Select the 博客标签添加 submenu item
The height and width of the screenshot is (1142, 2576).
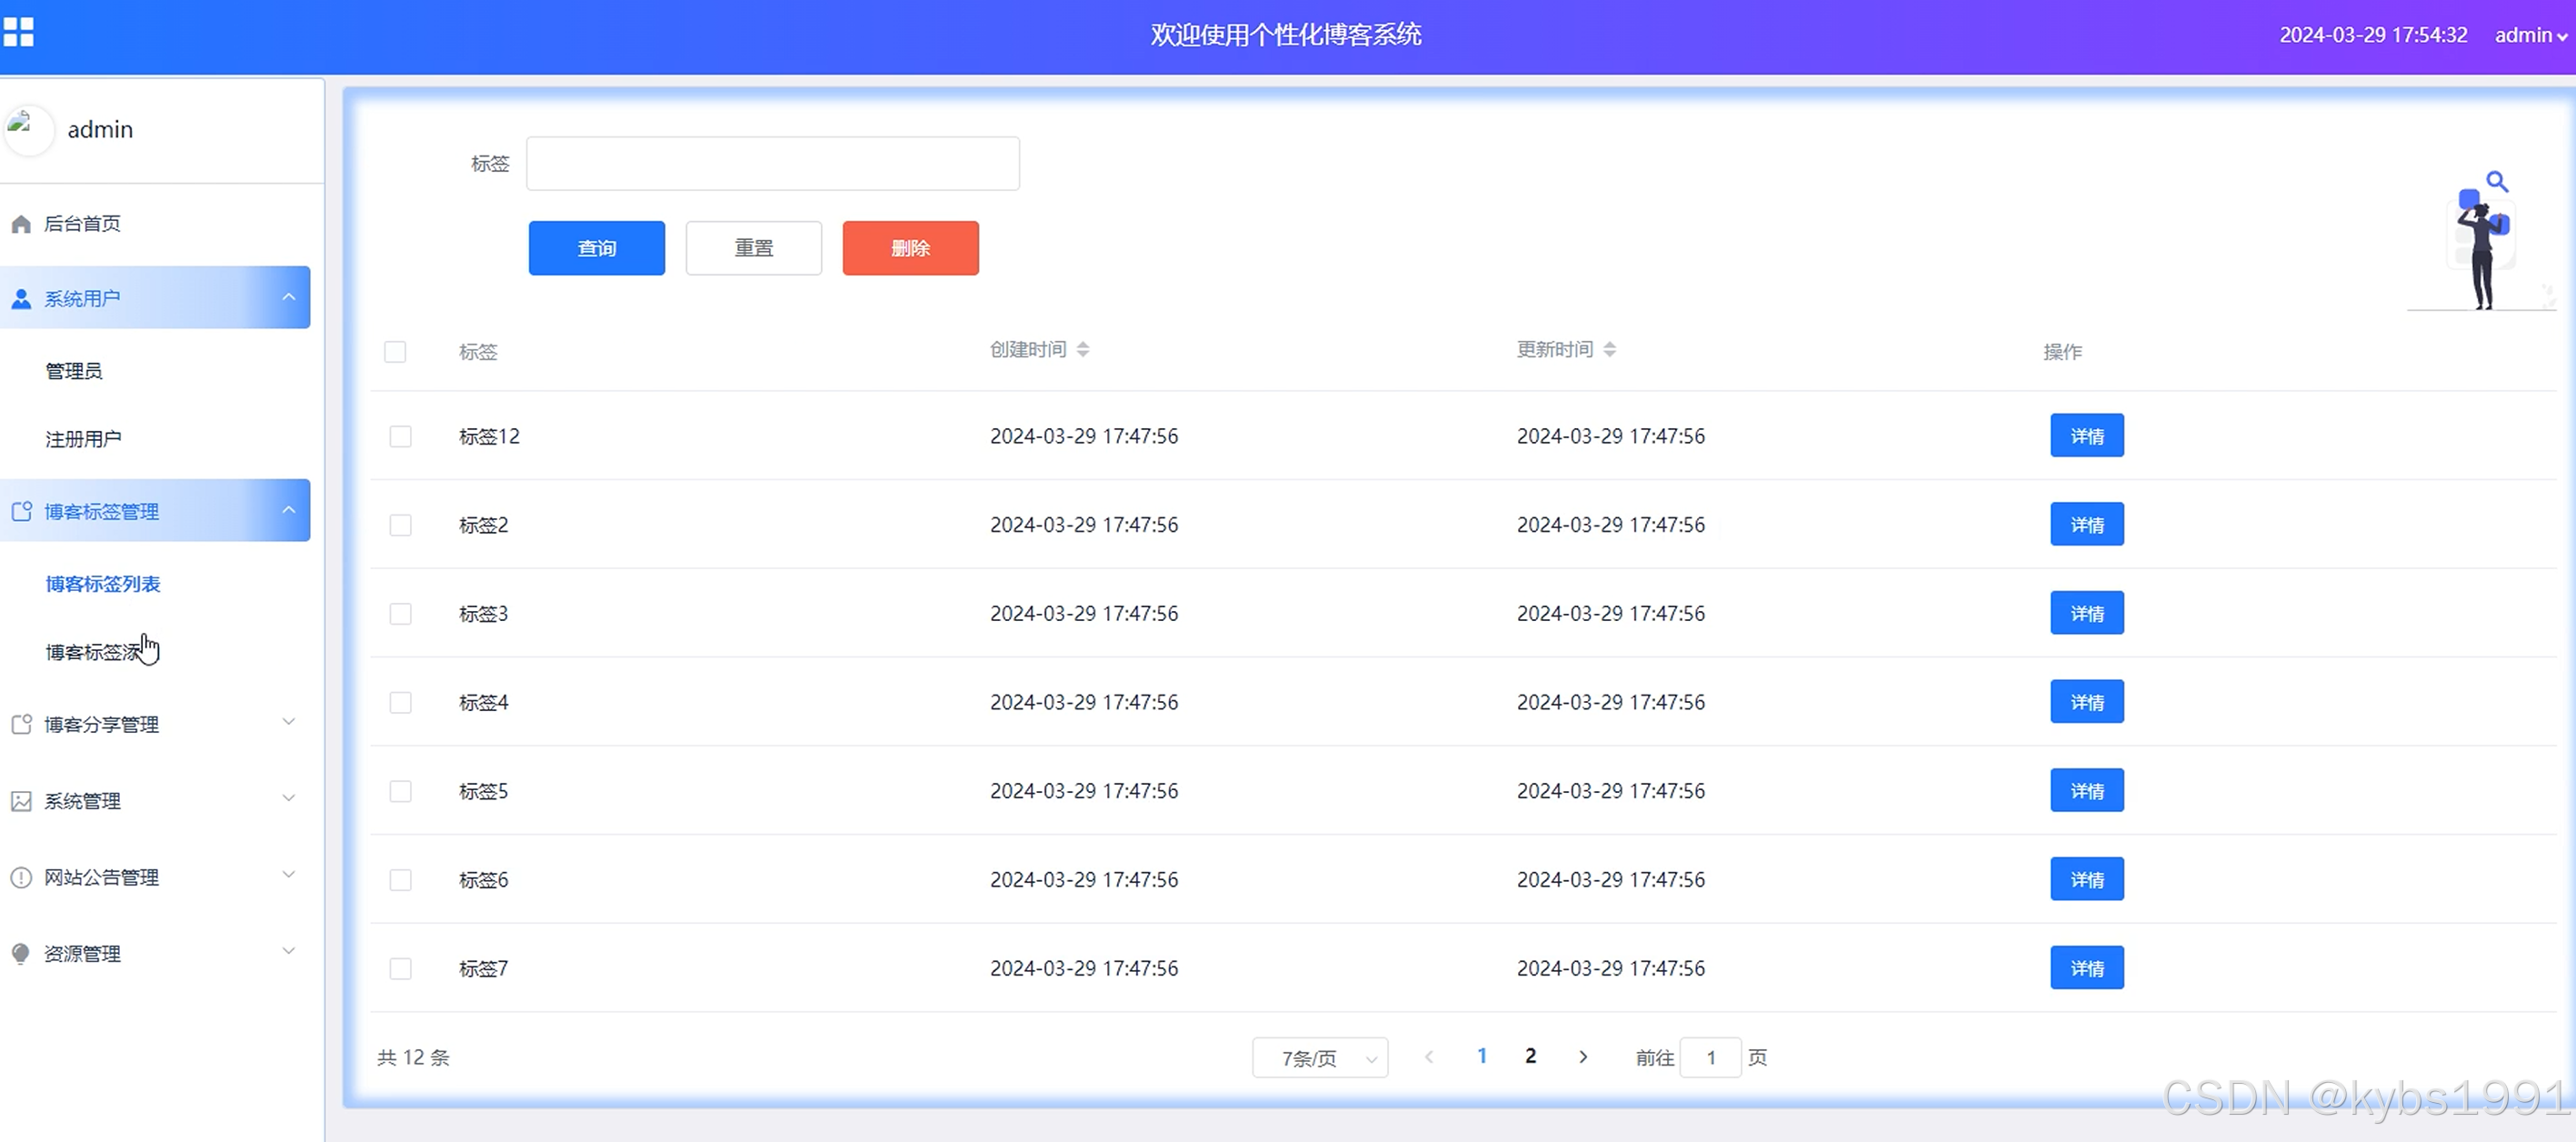[95, 652]
